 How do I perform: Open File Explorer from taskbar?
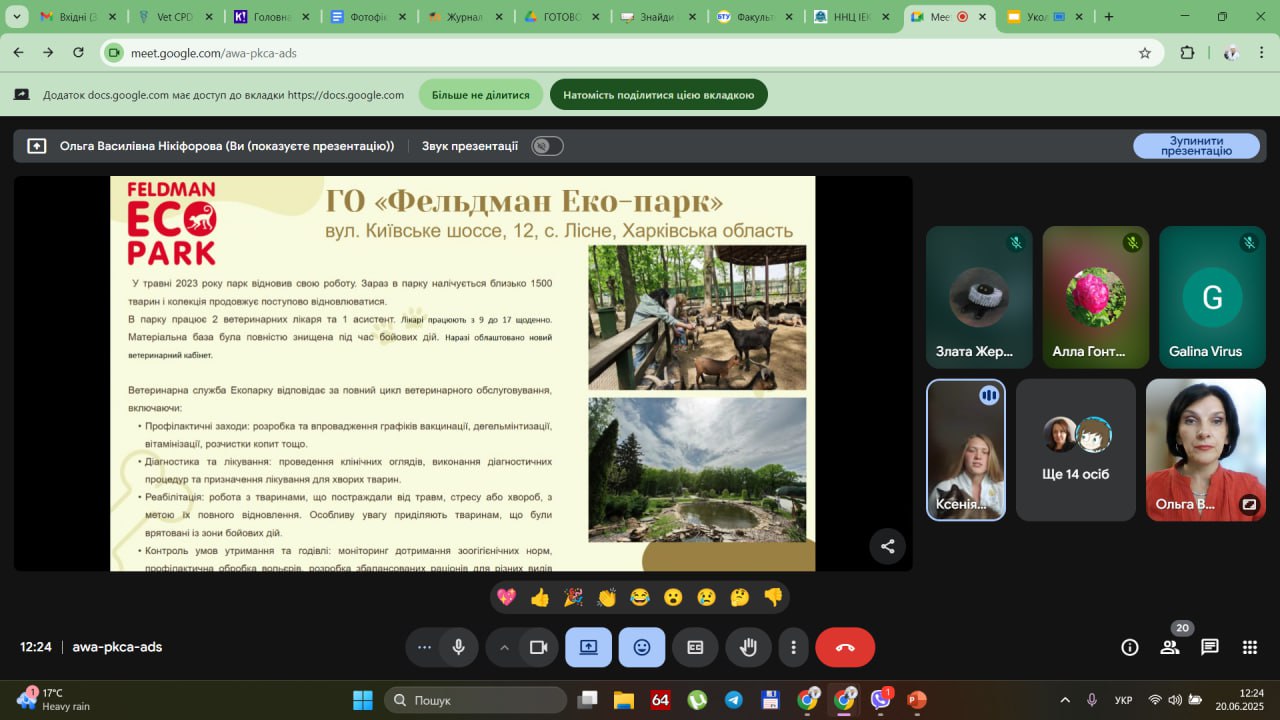(624, 700)
